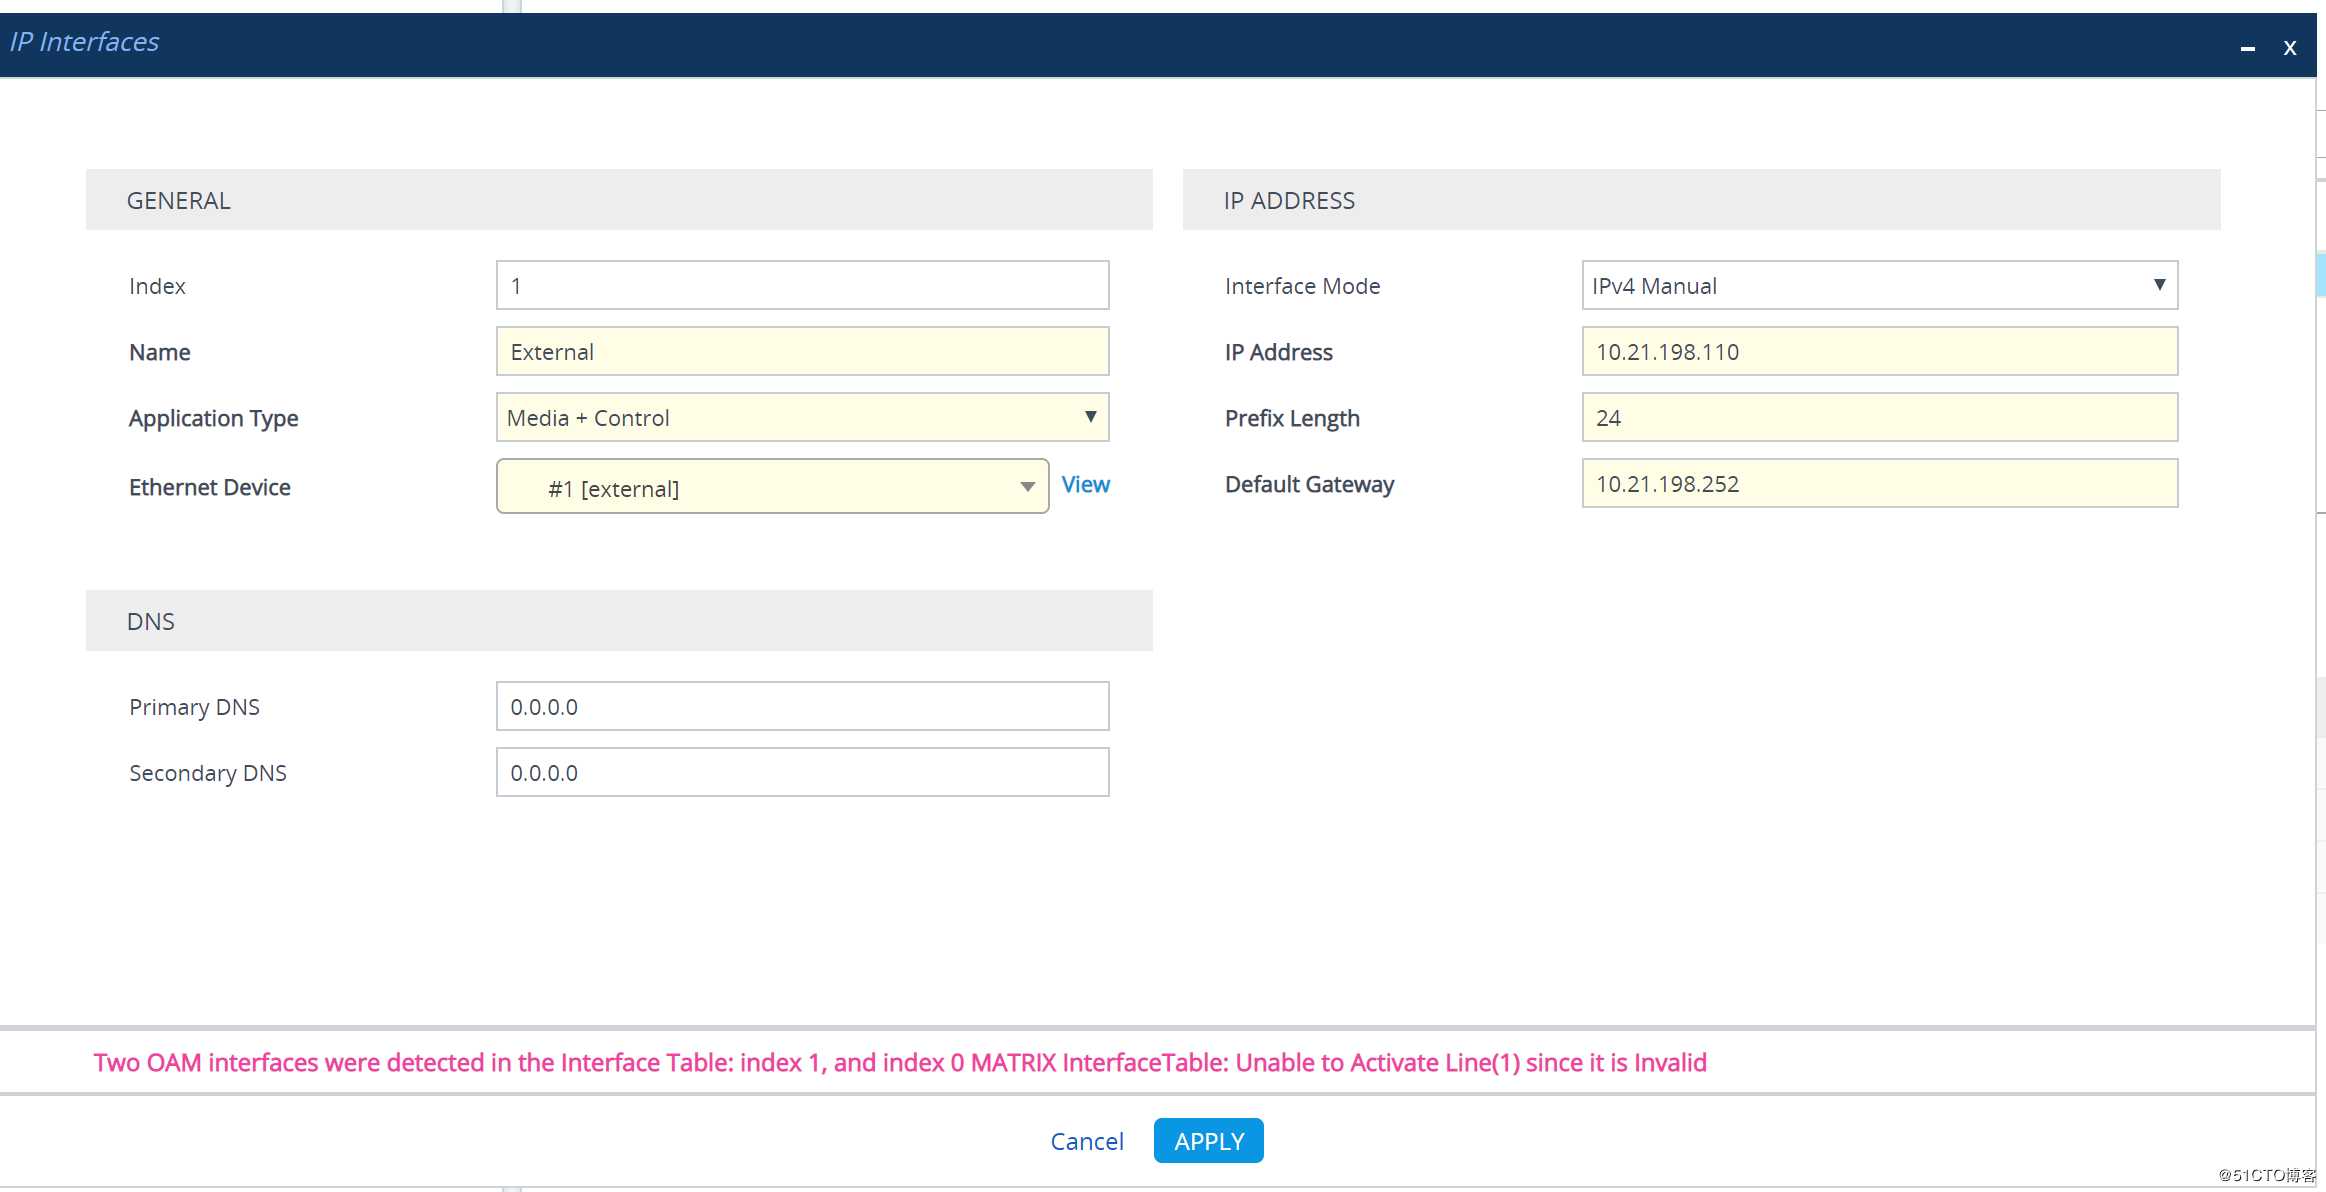This screenshot has width=2326, height=1192.
Task: Select the IP ADDRESS section header
Action: [1701, 200]
